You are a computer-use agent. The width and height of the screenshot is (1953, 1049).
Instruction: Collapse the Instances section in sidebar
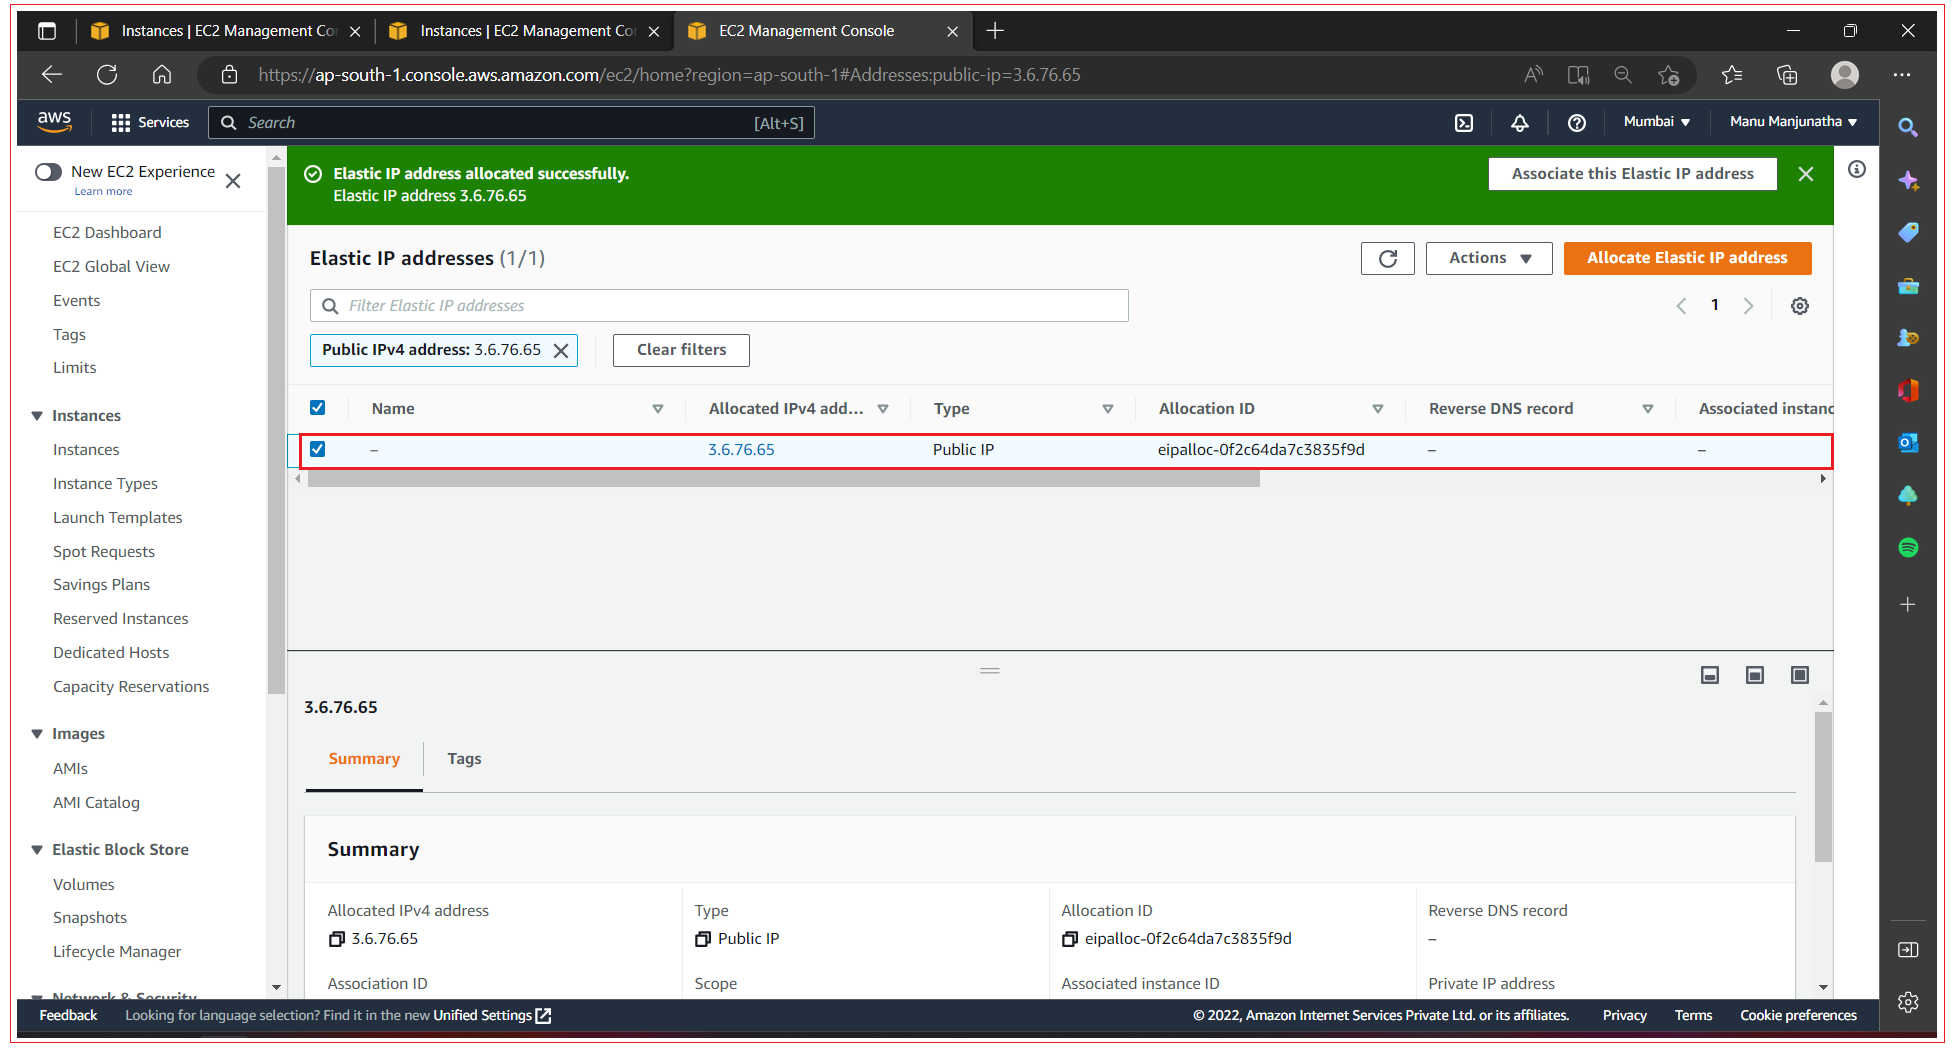click(37, 416)
